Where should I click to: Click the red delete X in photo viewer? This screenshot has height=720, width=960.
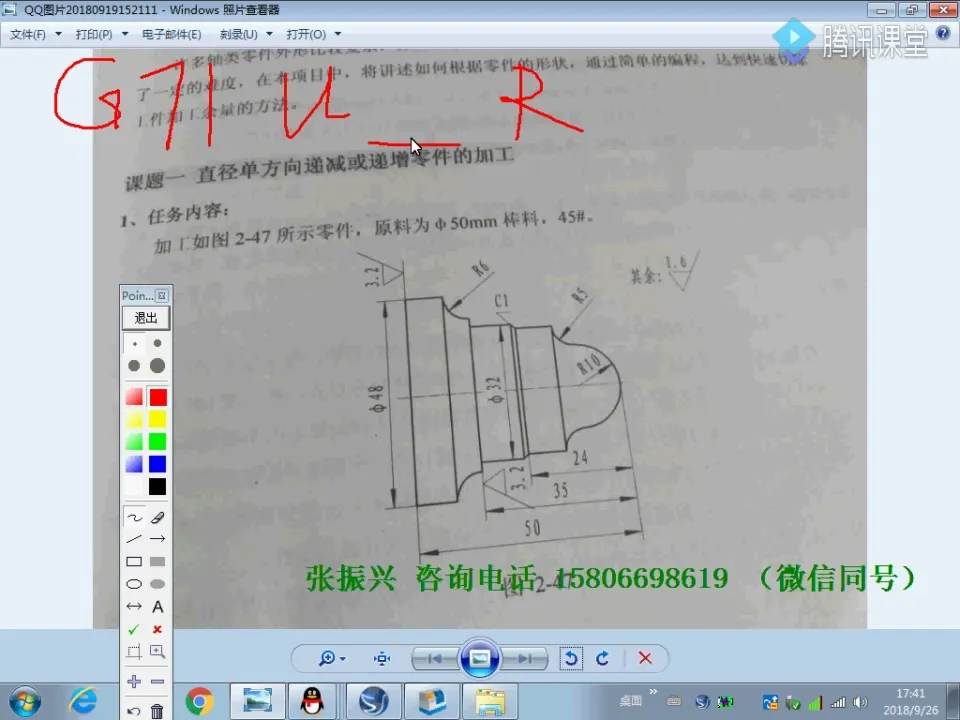(645, 658)
